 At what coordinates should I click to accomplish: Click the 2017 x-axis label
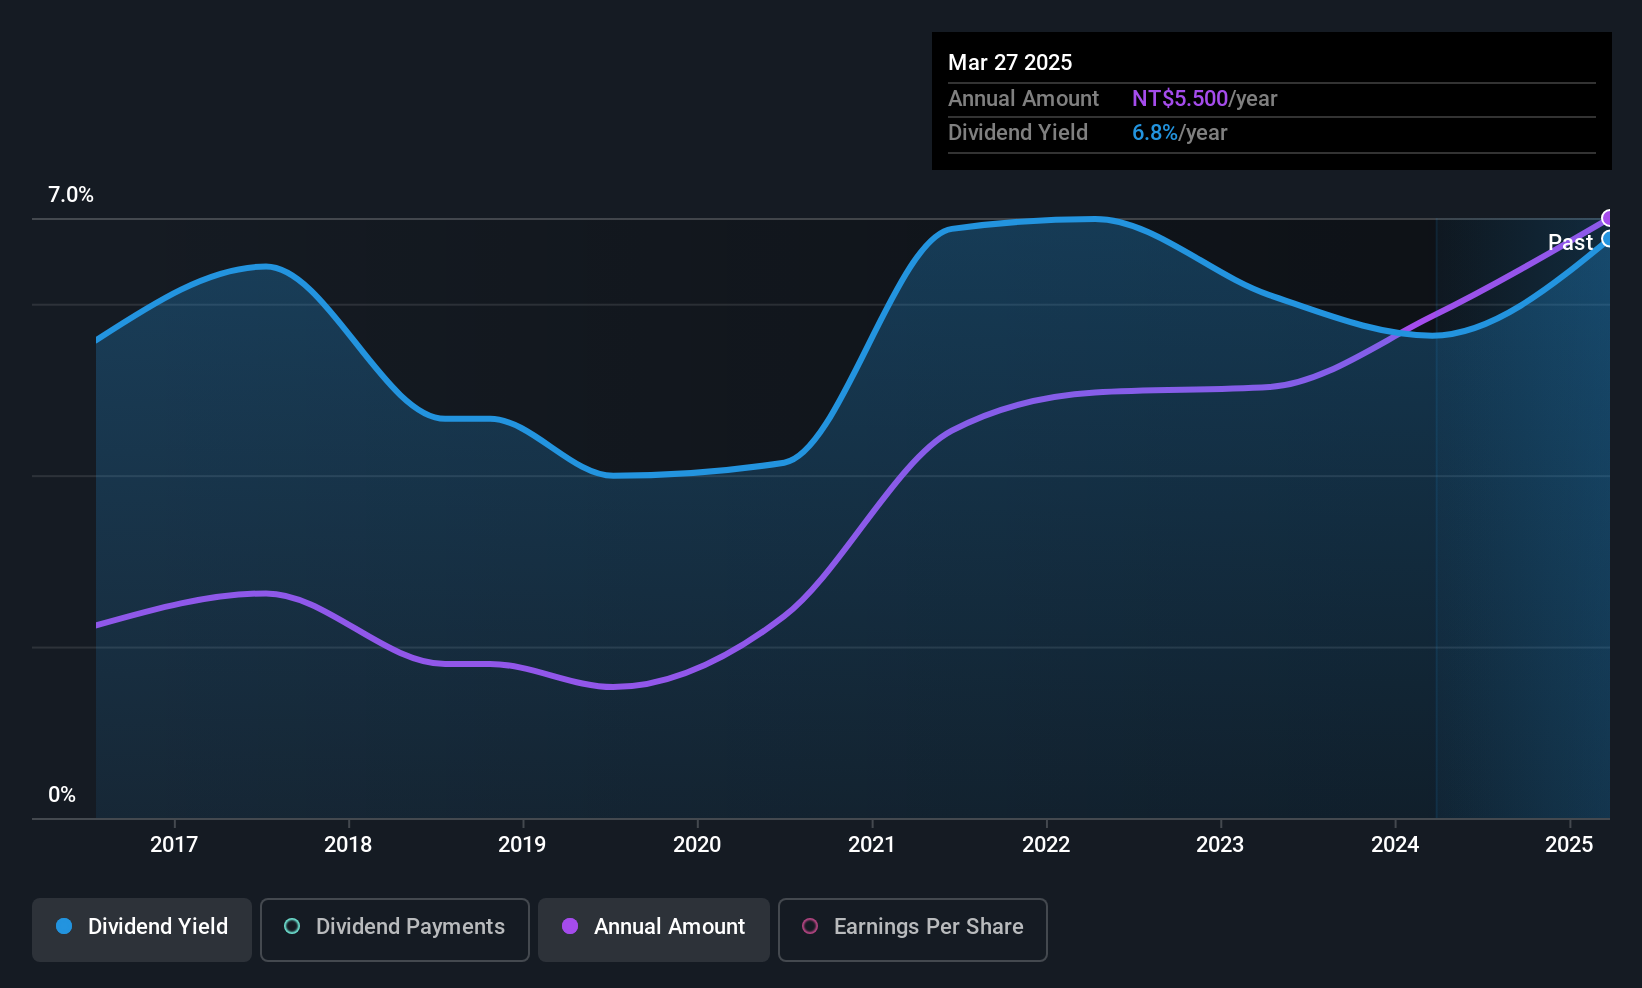point(174,845)
